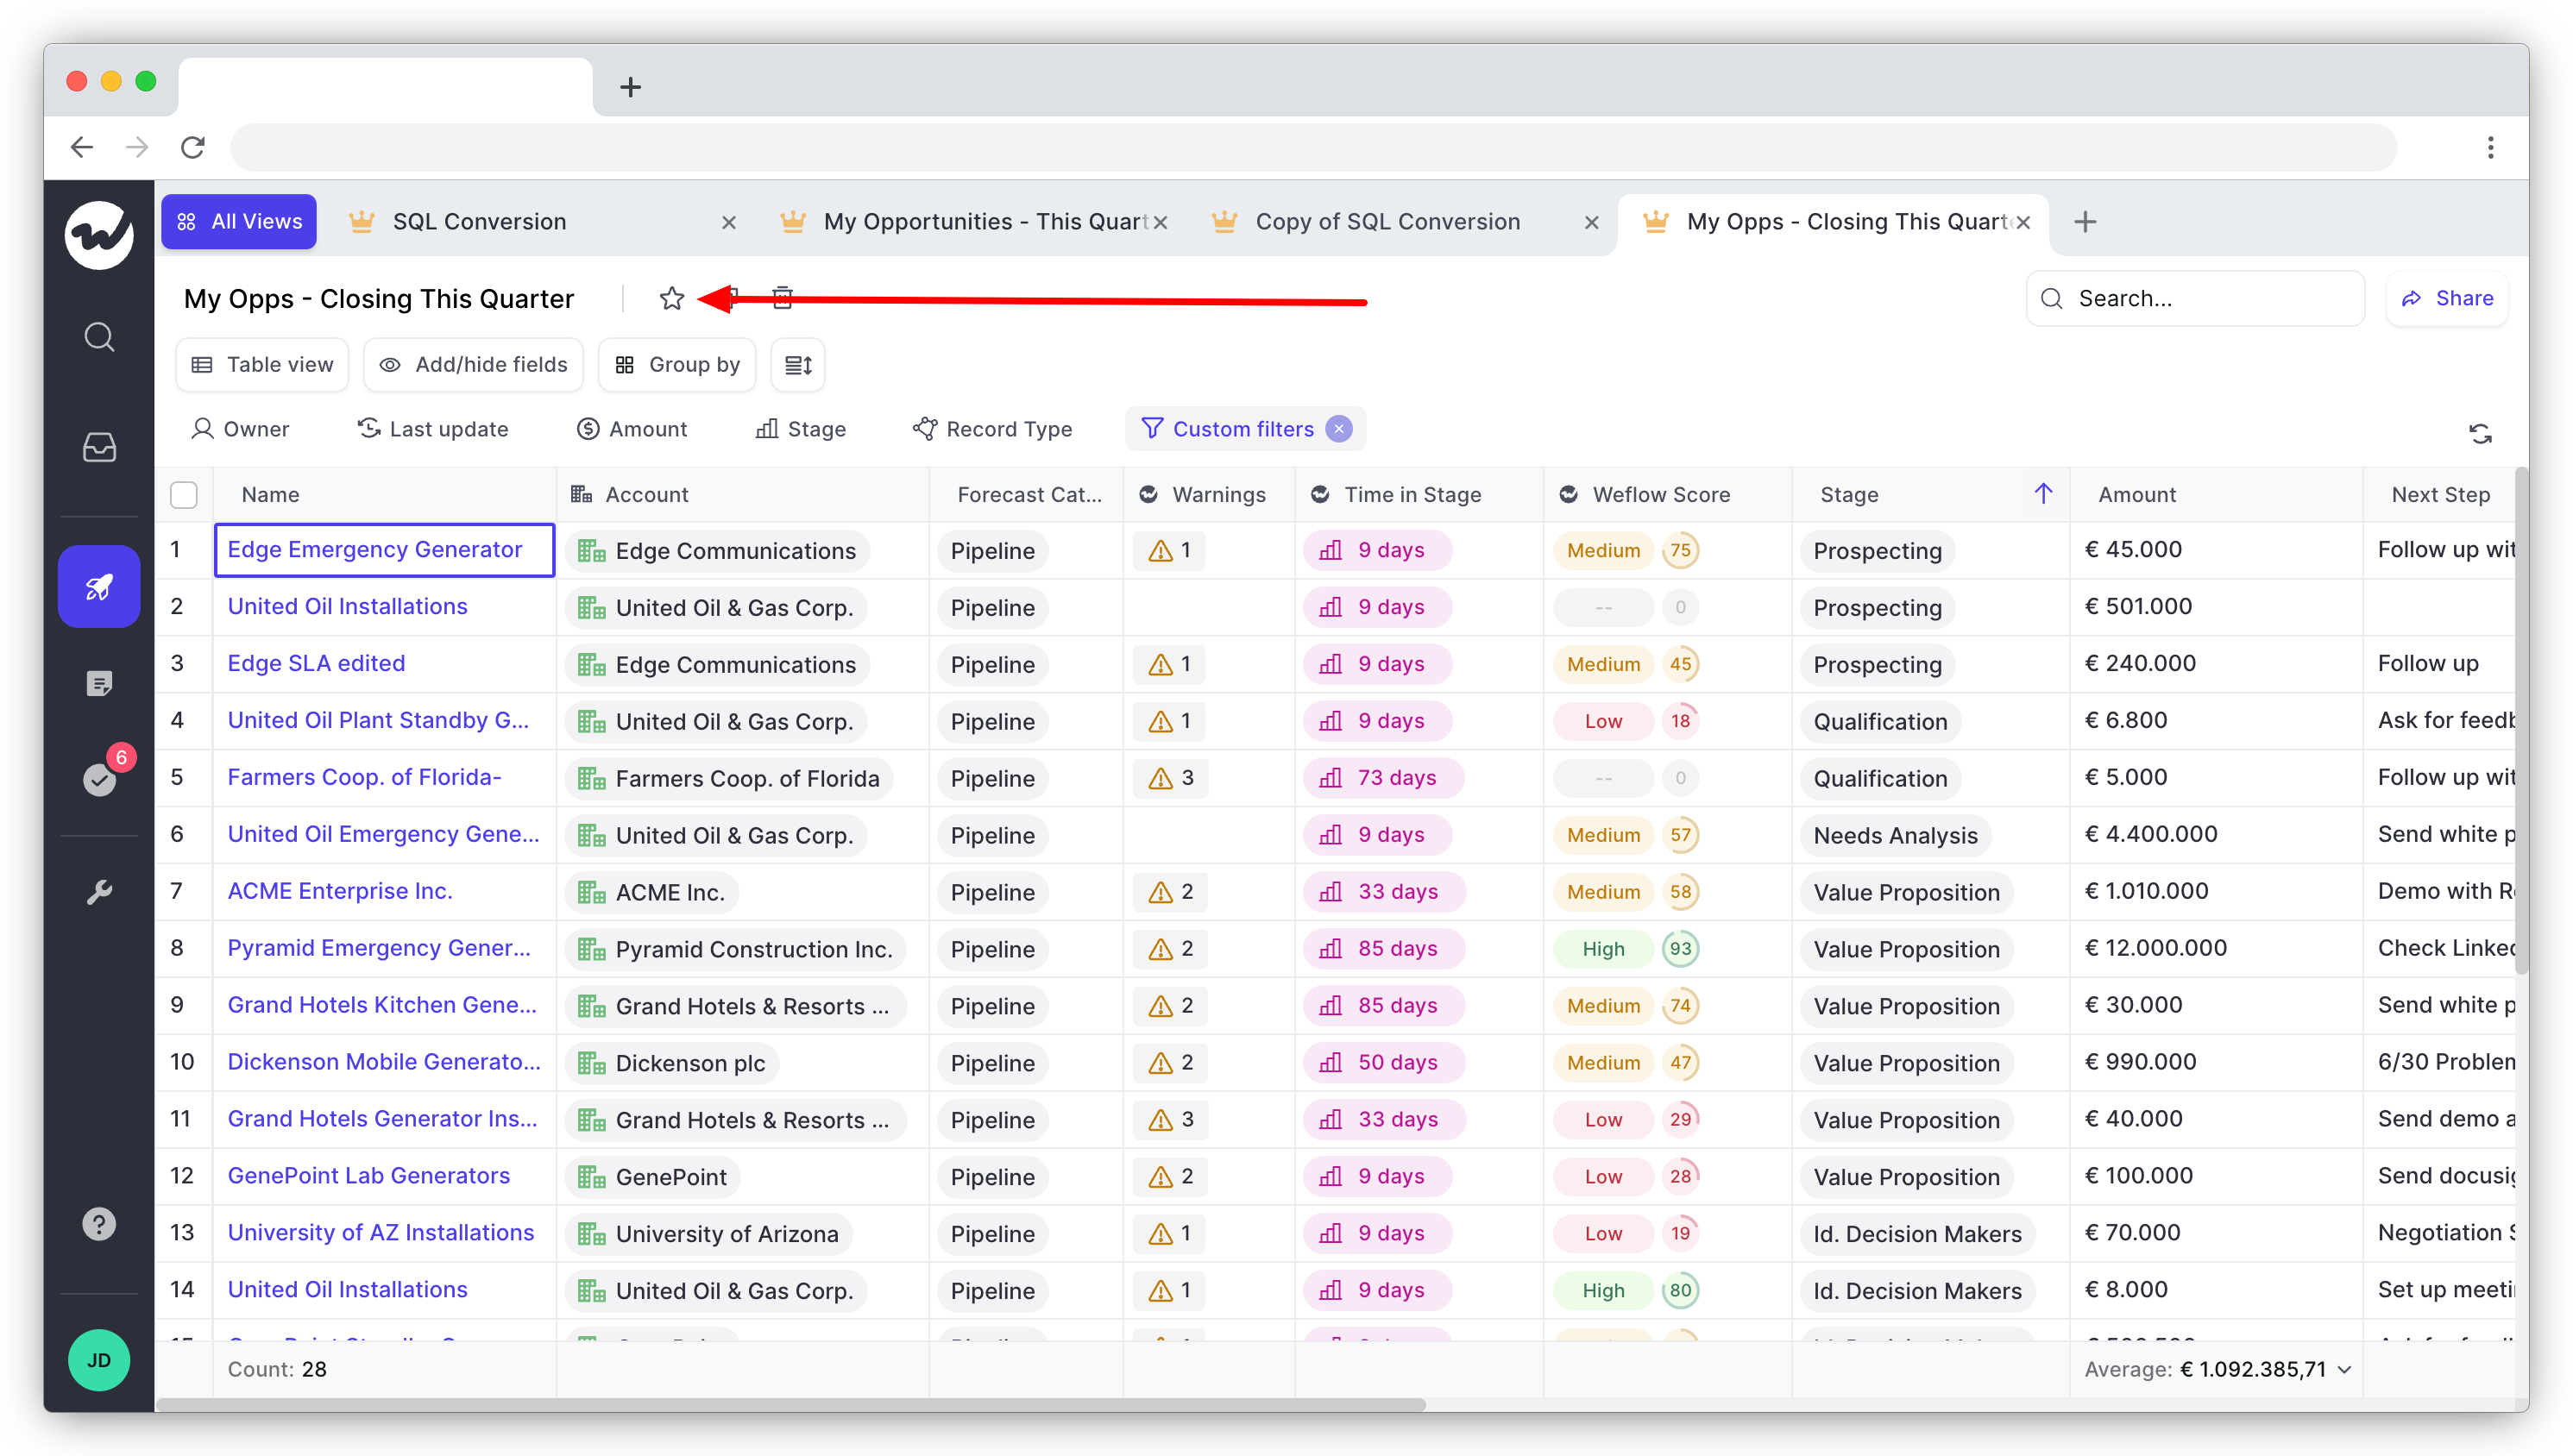The width and height of the screenshot is (2573, 1456).
Task: Switch to SQL Conversion tab
Action: tap(480, 222)
